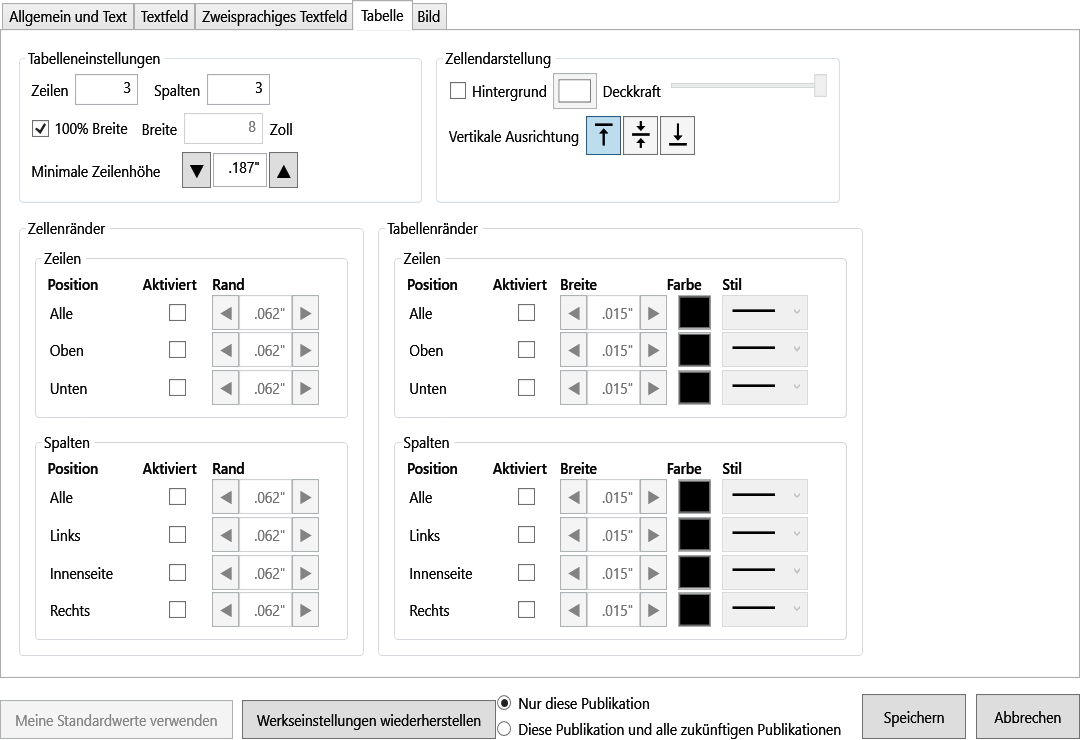Increase cell margin for columns Innenseite
This screenshot has height=740, width=1080.
(x=305, y=573)
